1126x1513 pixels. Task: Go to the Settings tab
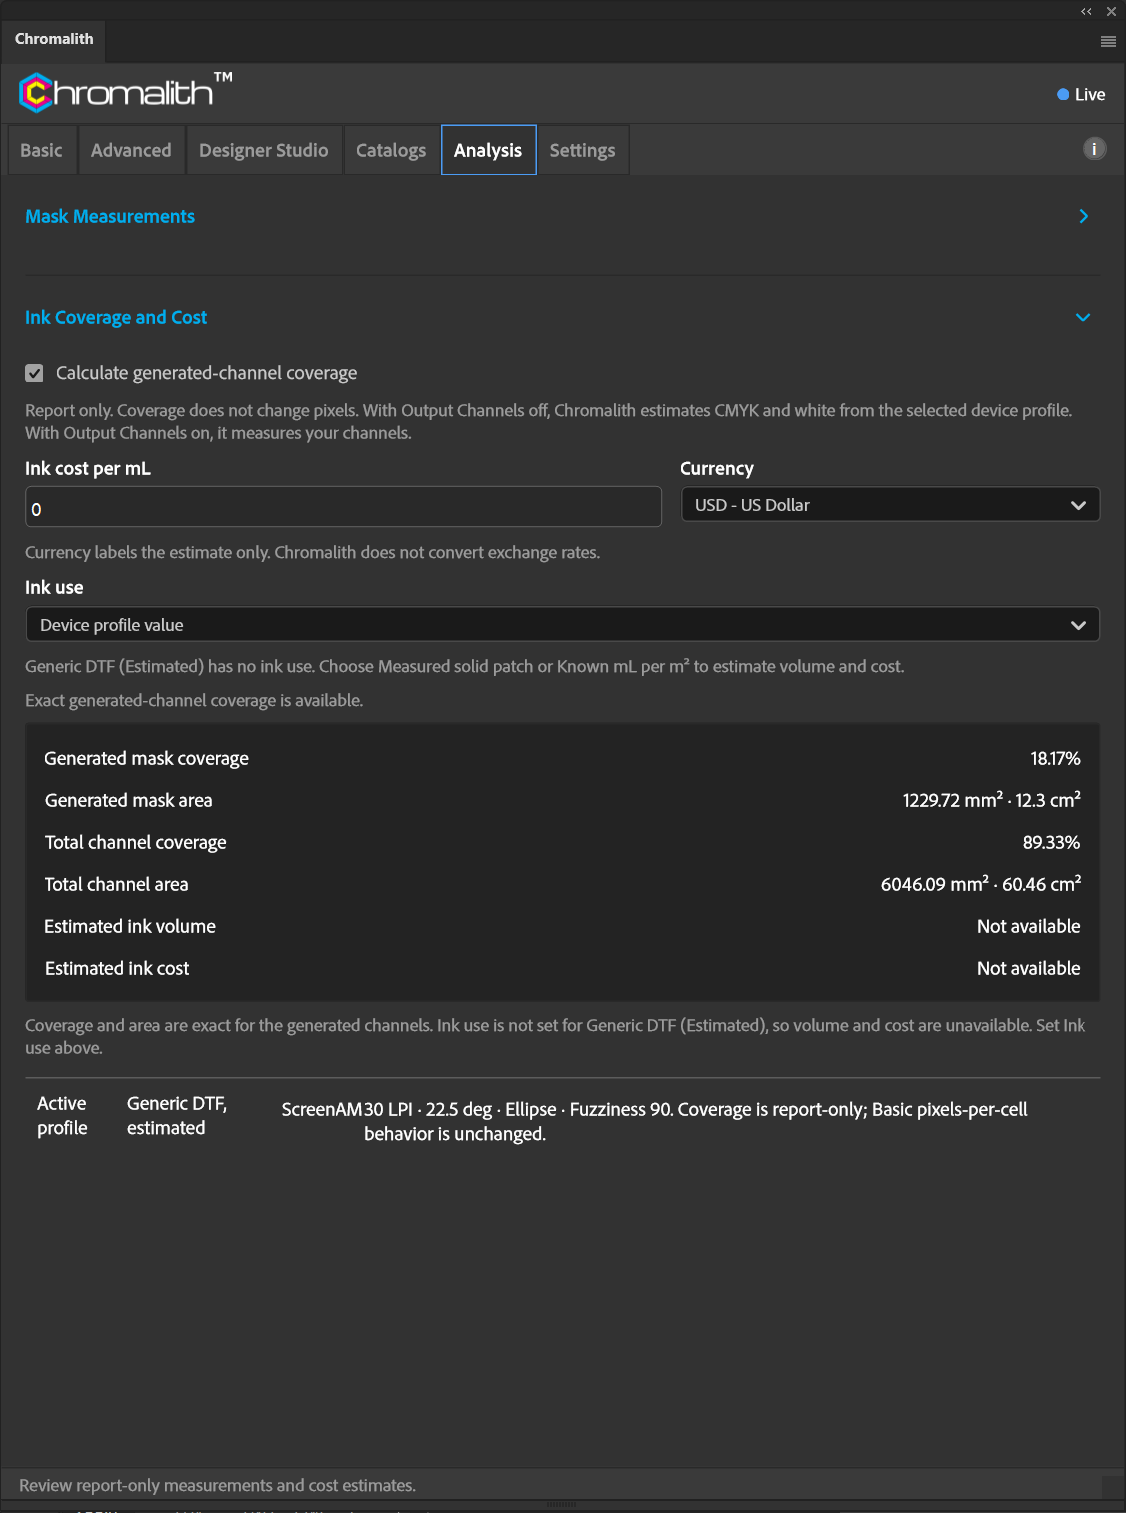tap(582, 150)
